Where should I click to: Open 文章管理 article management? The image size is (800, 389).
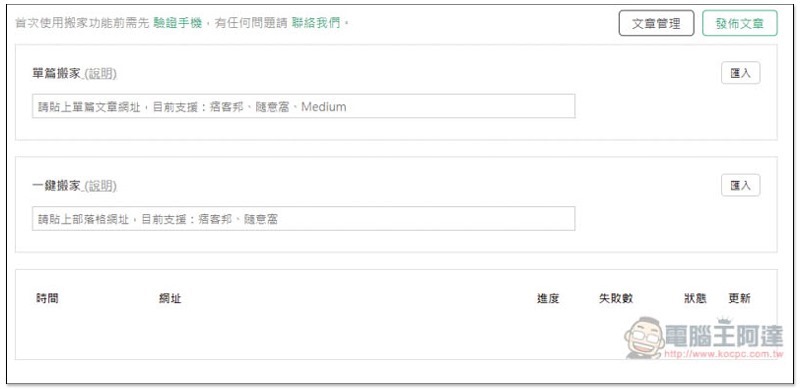coord(656,23)
